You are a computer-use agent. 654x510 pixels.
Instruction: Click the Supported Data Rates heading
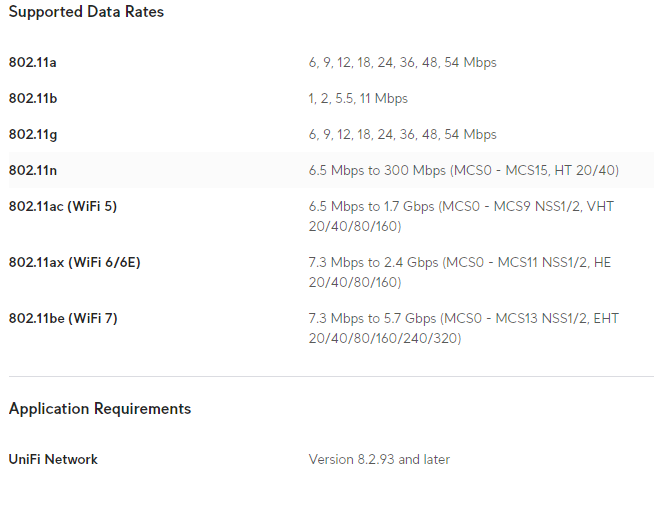pyautogui.click(x=86, y=13)
